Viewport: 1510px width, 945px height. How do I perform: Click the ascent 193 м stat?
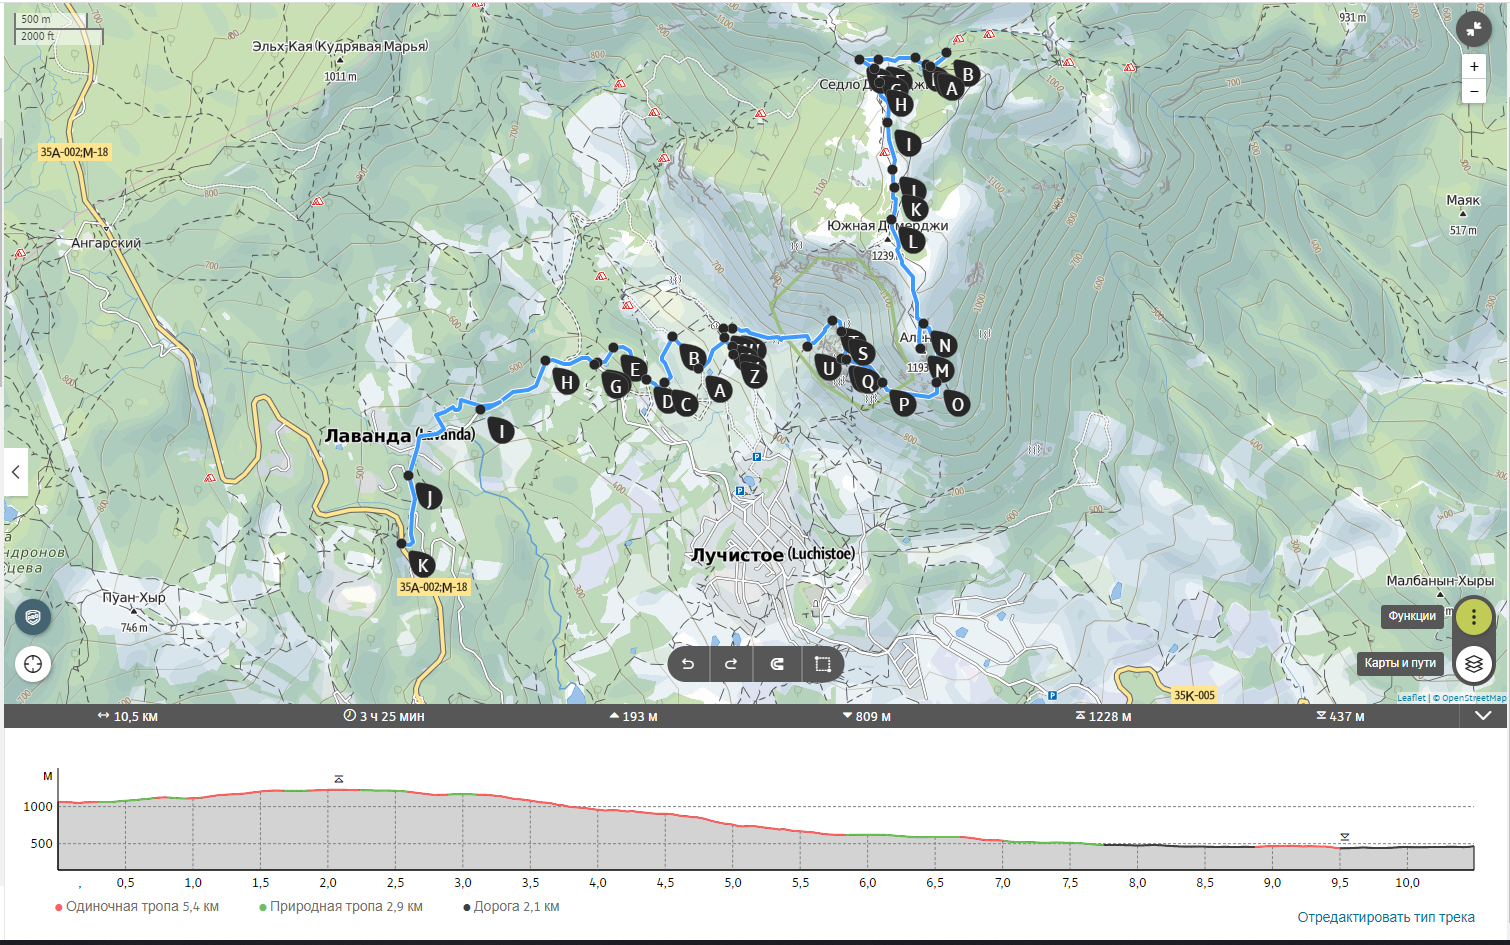pos(633,716)
